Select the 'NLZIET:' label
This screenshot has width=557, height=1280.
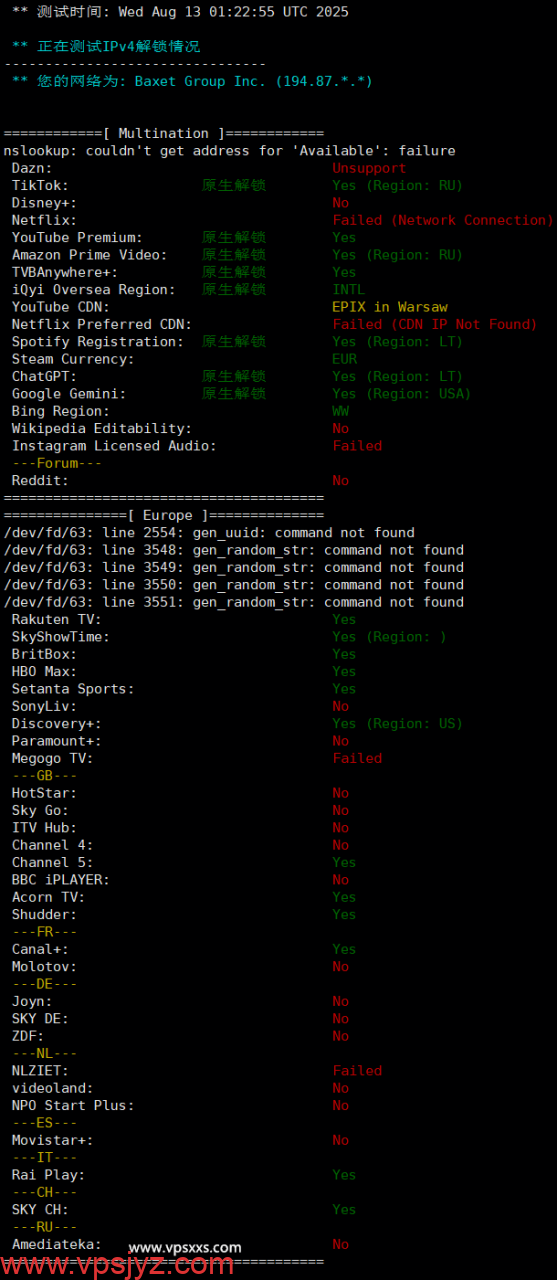click(x=40, y=1071)
